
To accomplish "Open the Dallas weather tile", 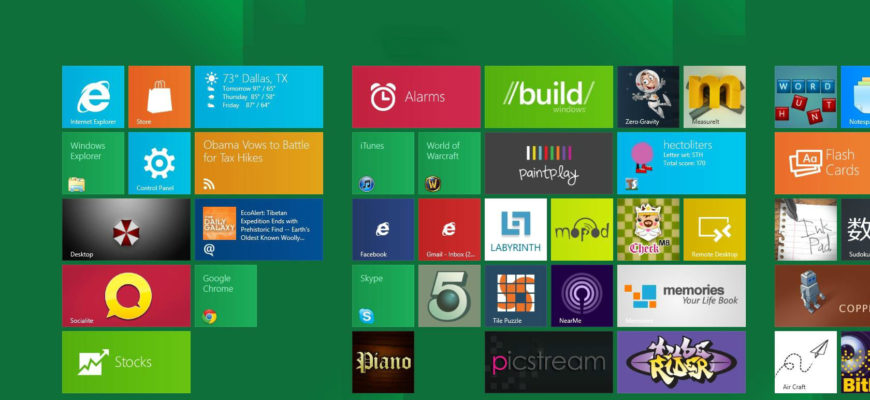I will (x=259, y=97).
